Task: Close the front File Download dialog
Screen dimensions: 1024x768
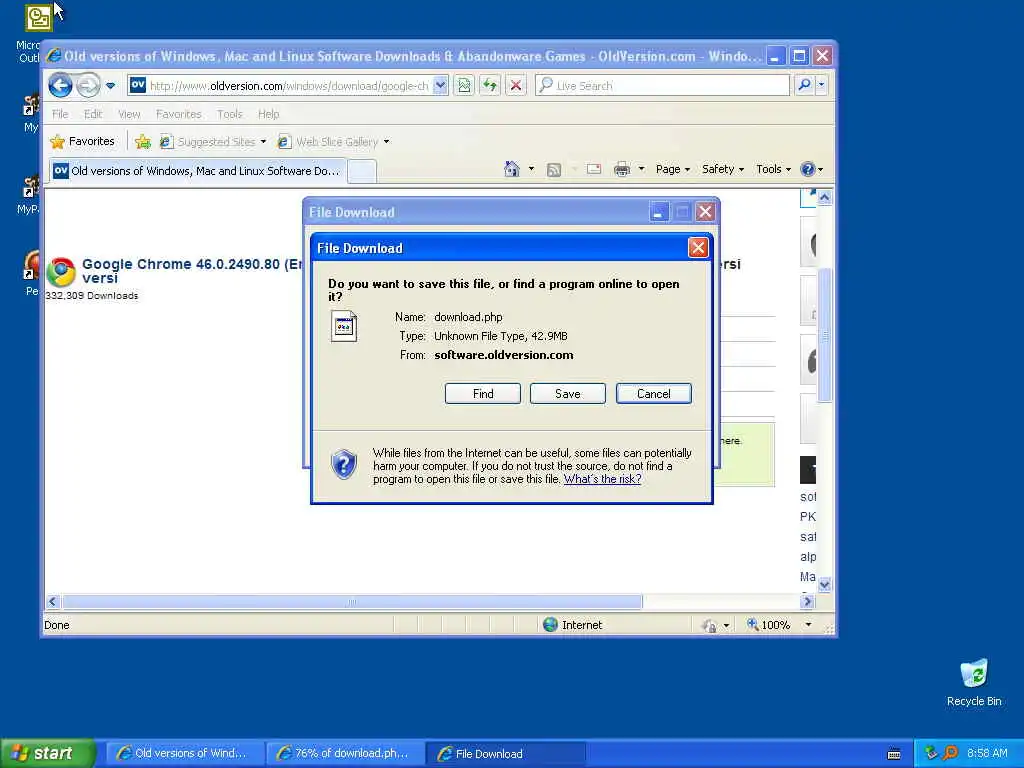Action: tap(697, 248)
